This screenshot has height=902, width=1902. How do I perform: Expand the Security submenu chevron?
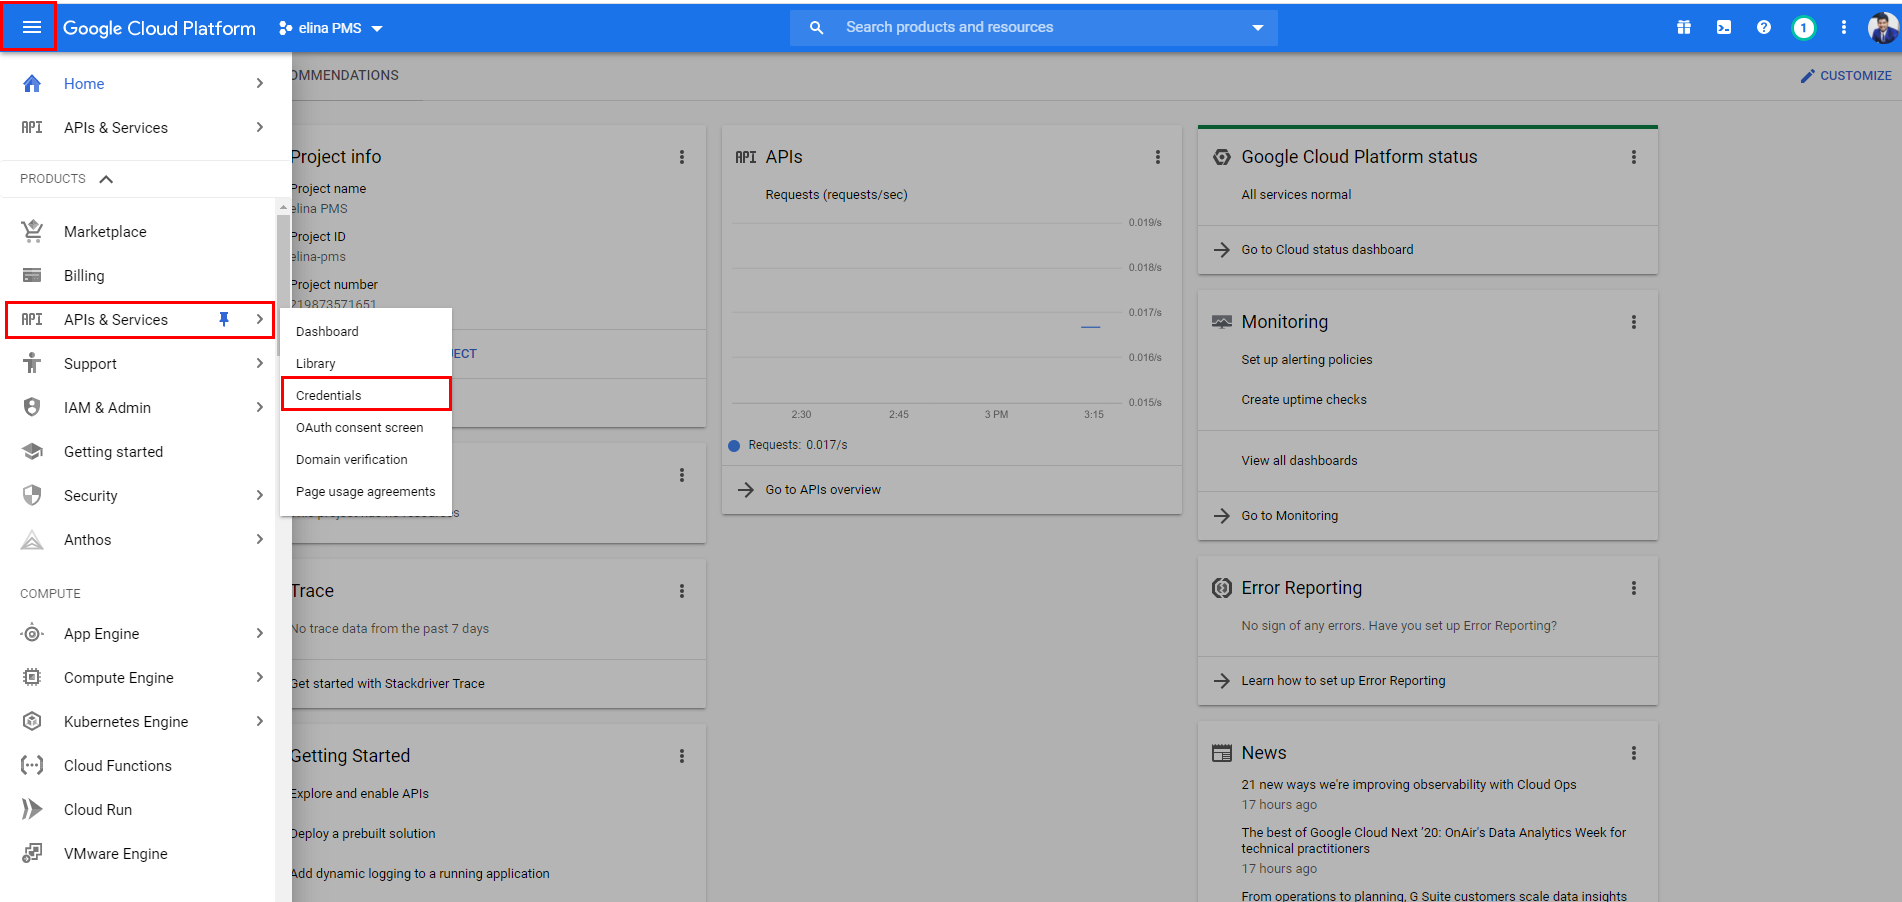pos(260,495)
